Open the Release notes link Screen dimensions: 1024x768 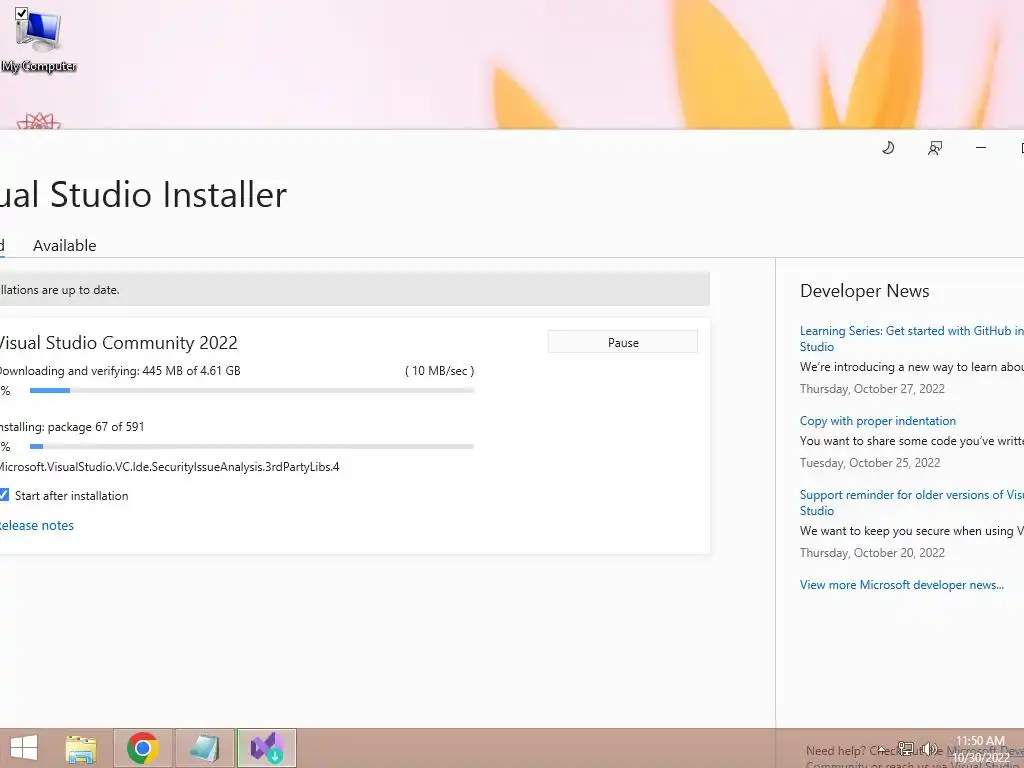(37, 526)
